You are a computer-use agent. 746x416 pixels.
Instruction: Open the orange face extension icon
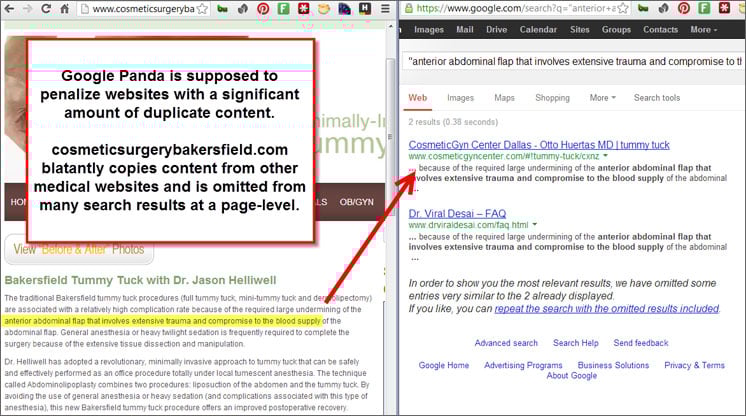[x=324, y=9]
